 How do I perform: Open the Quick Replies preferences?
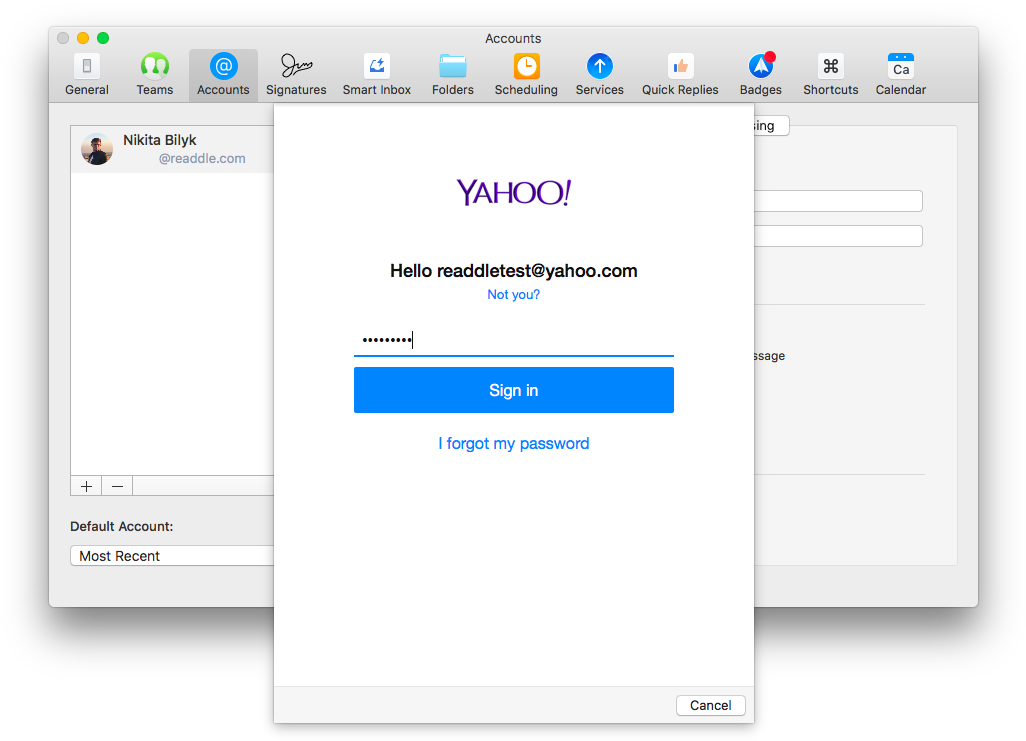coord(680,75)
